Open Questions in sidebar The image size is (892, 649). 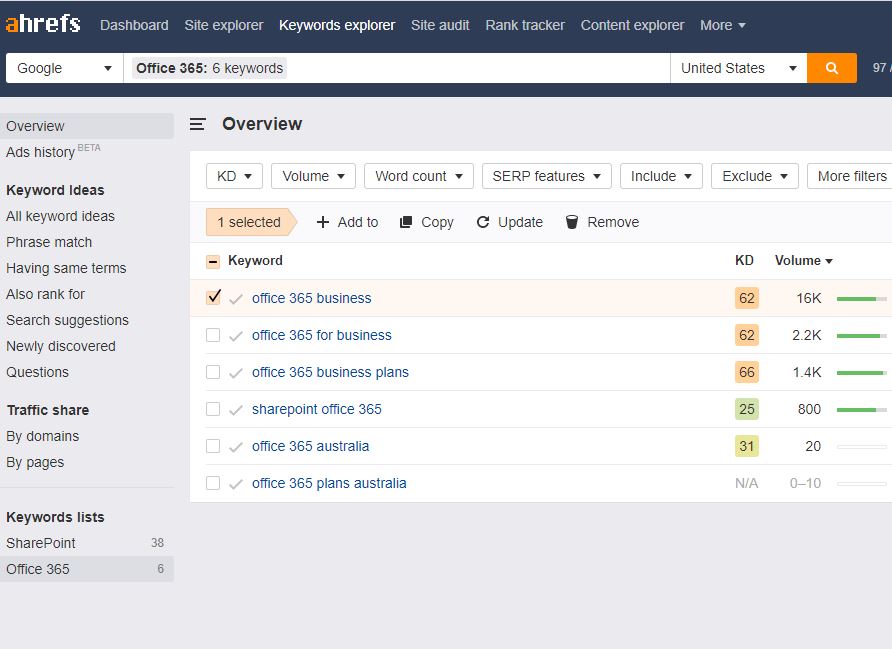click(38, 372)
